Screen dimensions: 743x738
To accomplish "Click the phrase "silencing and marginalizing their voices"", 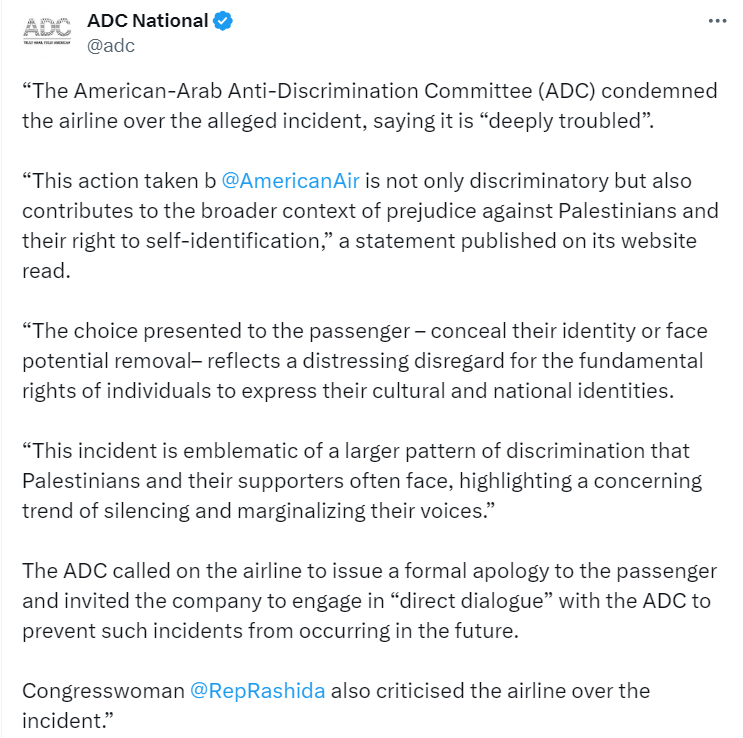I will 293,511.
